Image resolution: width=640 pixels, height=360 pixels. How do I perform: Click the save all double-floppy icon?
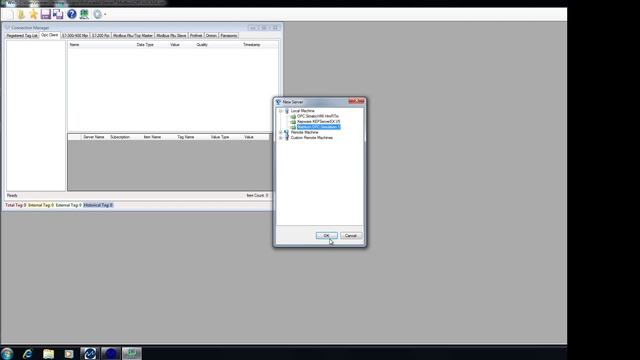[58, 14]
